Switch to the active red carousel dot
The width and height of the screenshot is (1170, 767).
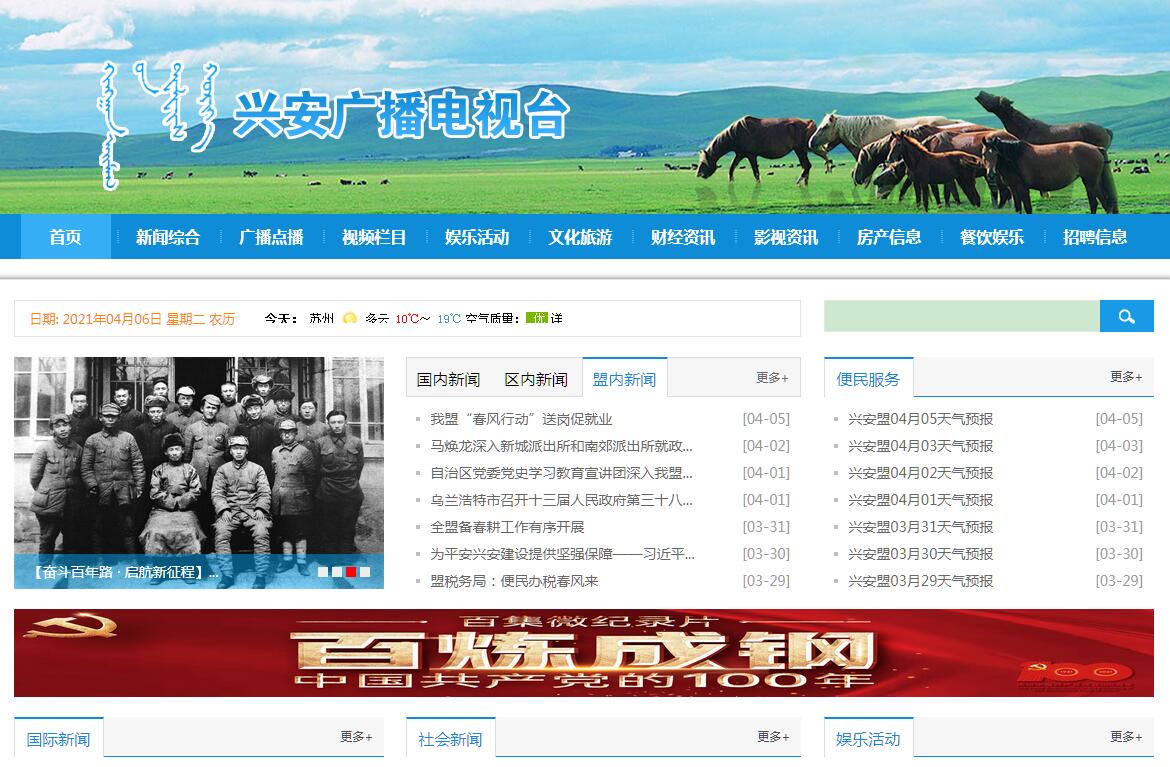pos(351,572)
